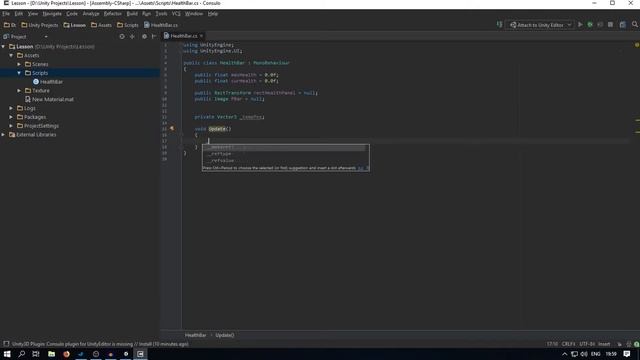Expand the Scenes folder

coord(19,64)
